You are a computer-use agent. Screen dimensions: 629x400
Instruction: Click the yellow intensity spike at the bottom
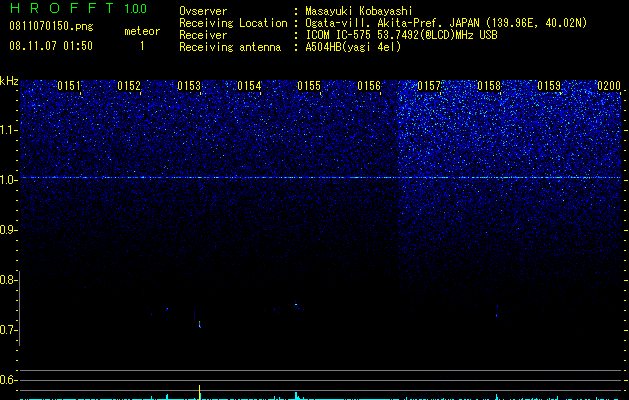pyautogui.click(x=199, y=392)
